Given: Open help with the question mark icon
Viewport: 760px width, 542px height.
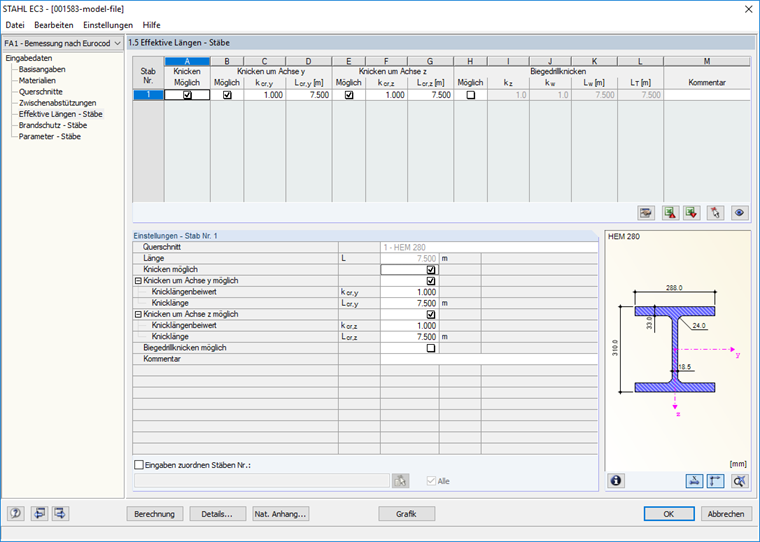Looking at the screenshot, I should 16,513.
